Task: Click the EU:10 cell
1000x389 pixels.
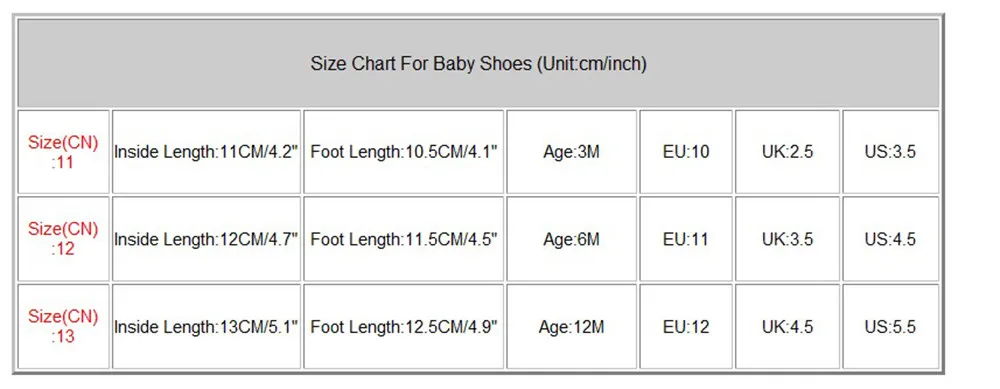Action: pyautogui.click(x=686, y=152)
